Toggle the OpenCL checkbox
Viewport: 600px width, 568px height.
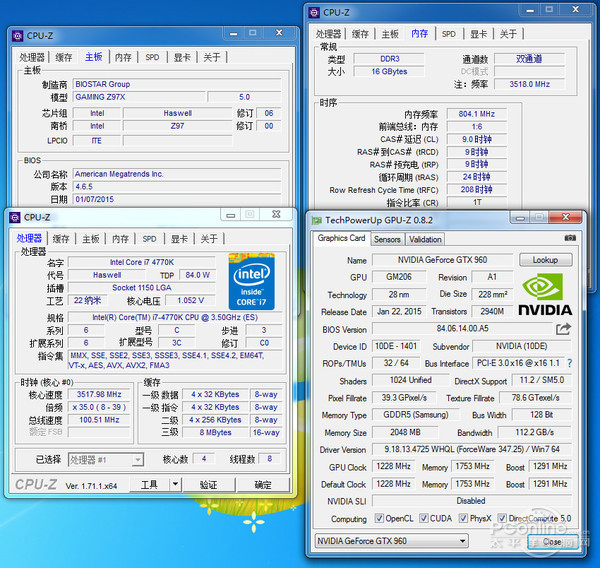click(379, 518)
